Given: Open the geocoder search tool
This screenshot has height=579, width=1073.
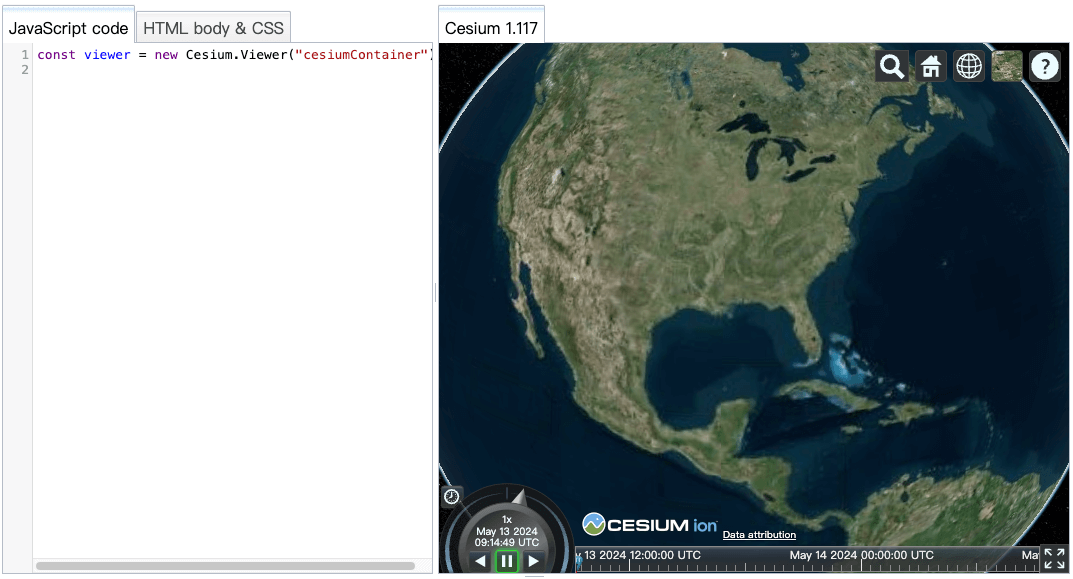Looking at the screenshot, I should pyautogui.click(x=892, y=66).
